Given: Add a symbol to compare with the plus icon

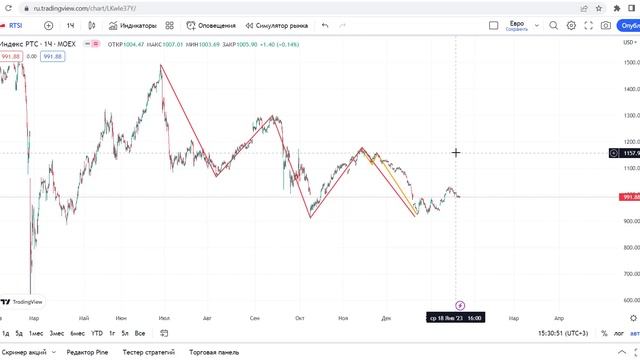Looking at the screenshot, I should coord(49,26).
